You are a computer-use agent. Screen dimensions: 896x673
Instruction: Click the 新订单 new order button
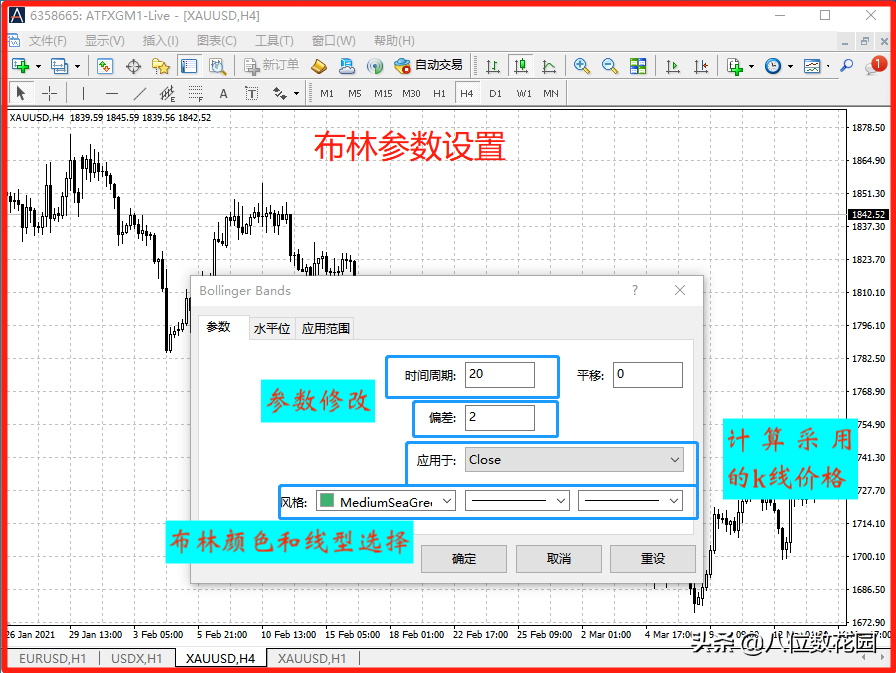point(272,66)
